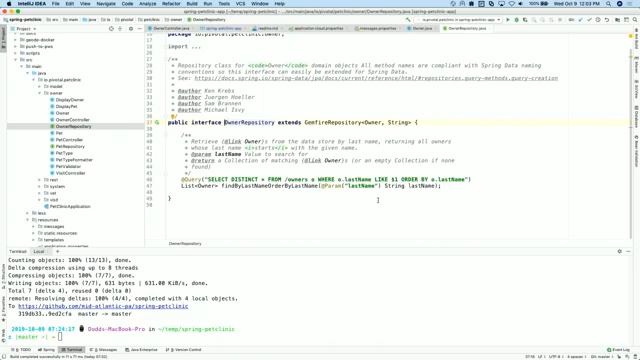Collapse the owner package folder
640x360 pixels.
click(x=40, y=93)
